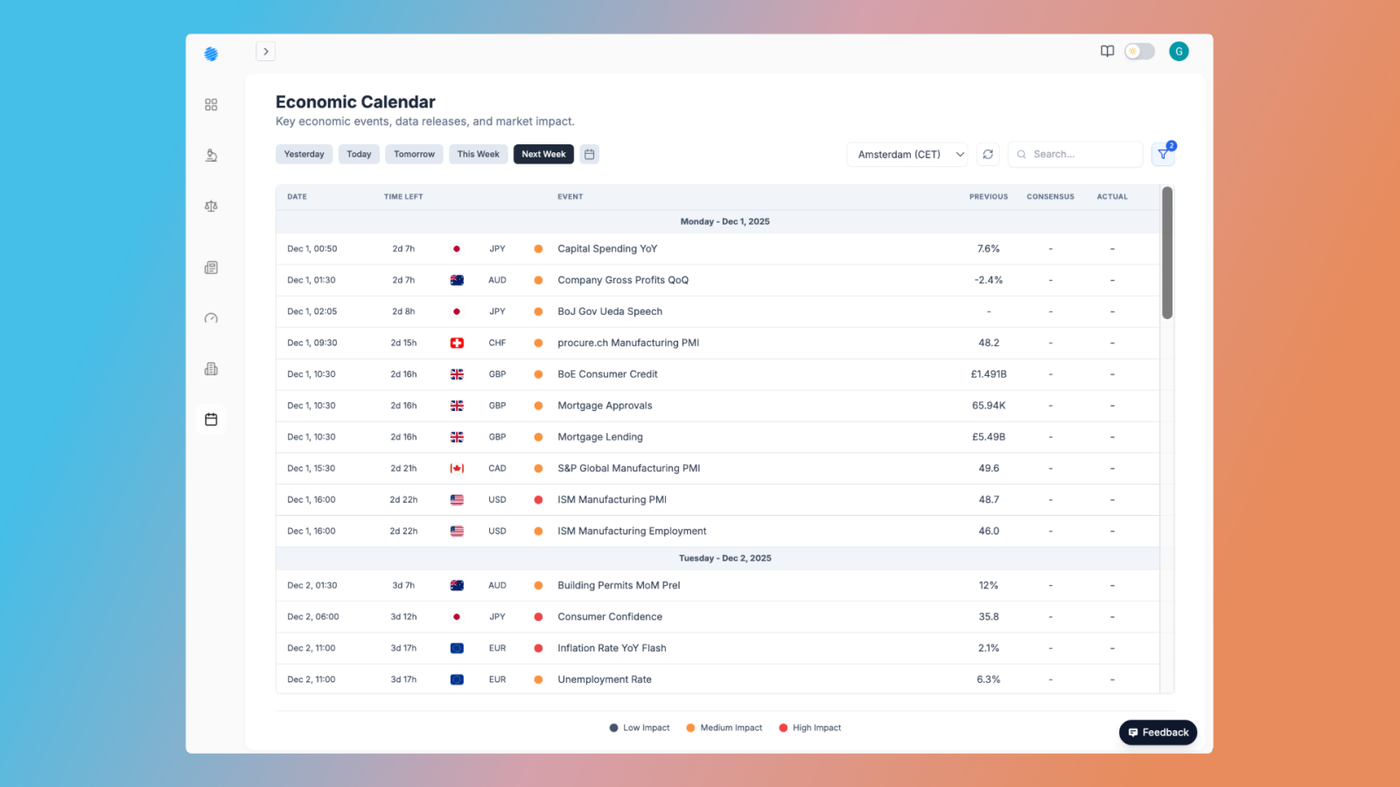Select the Yesterday filter
The height and width of the screenshot is (787, 1400).
point(304,154)
